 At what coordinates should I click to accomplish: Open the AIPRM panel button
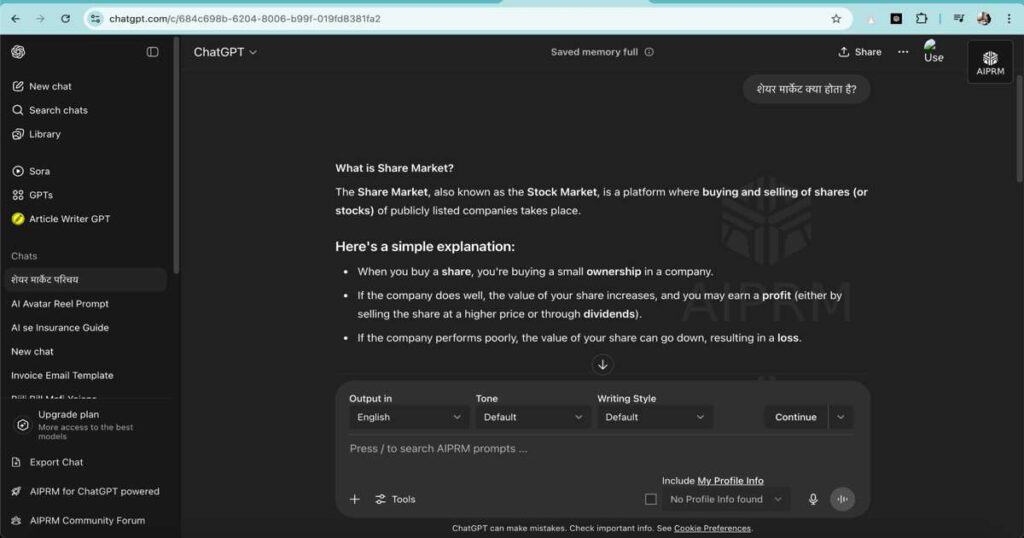coord(990,63)
